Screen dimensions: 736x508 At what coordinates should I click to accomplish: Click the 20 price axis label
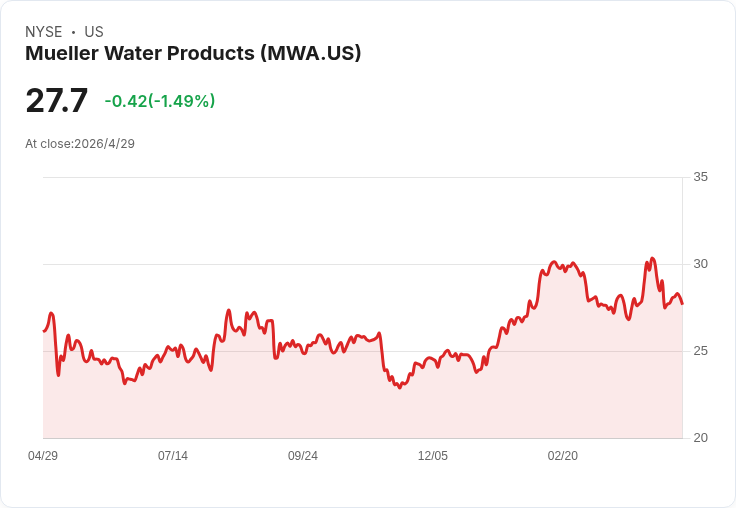[x=700, y=438]
